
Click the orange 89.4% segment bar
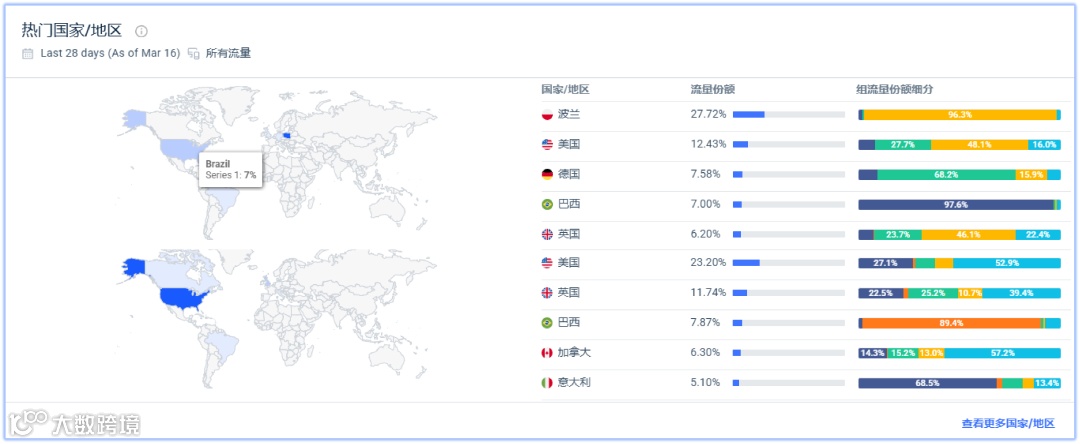pyautogui.click(x=951, y=323)
